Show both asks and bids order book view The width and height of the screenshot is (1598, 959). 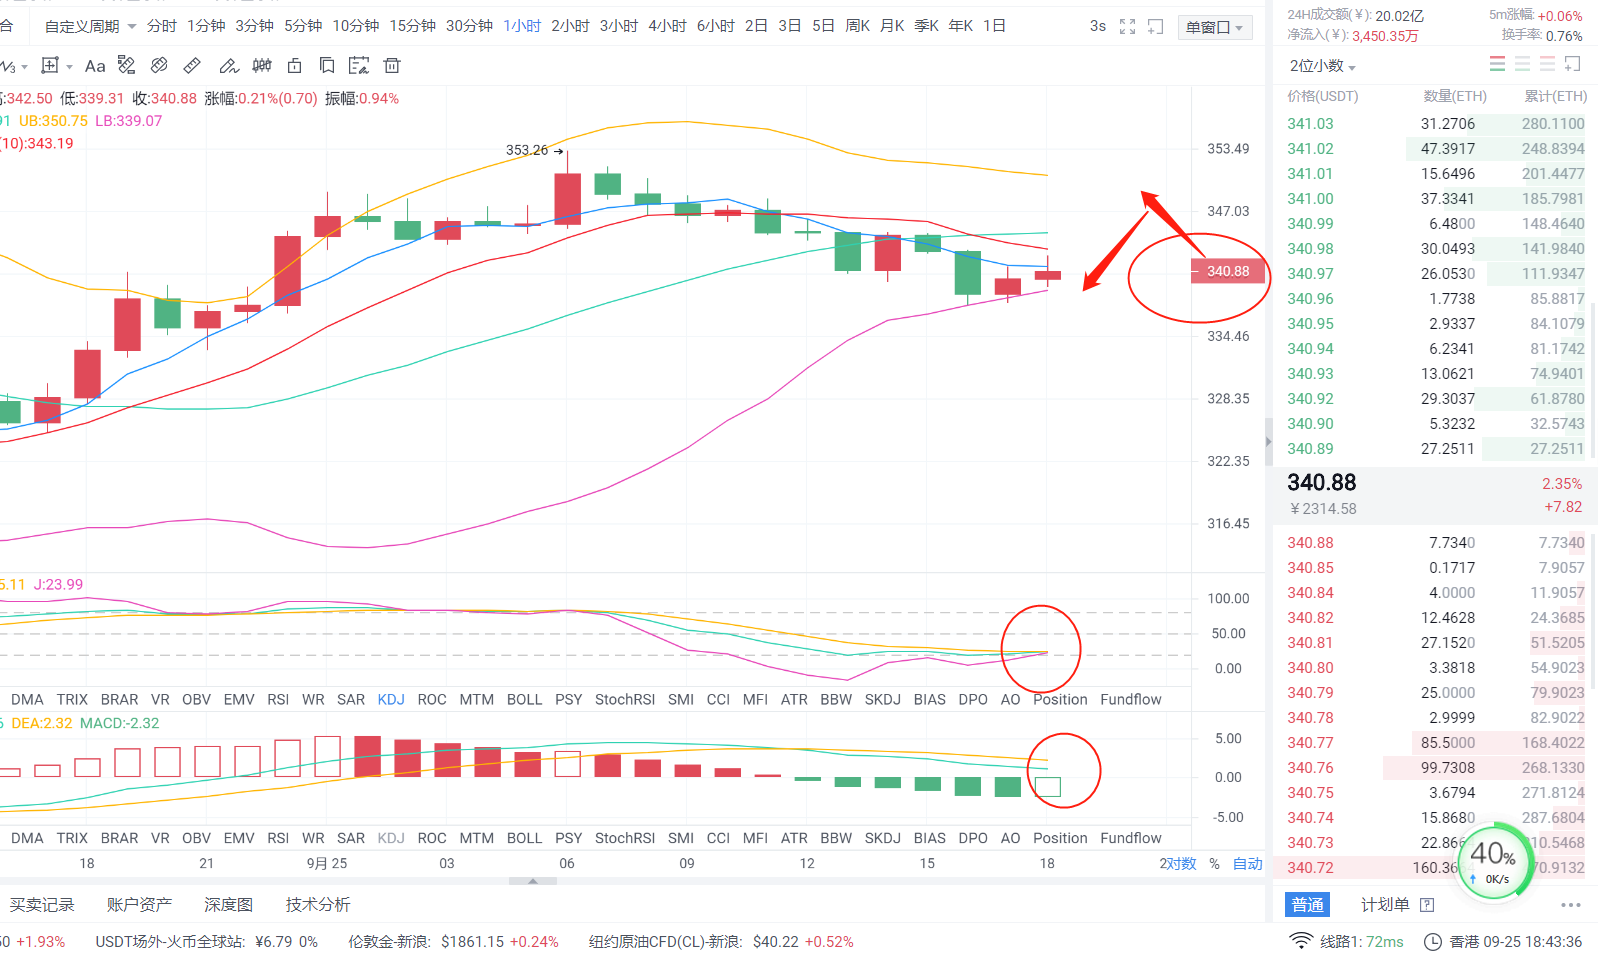coord(1497,64)
